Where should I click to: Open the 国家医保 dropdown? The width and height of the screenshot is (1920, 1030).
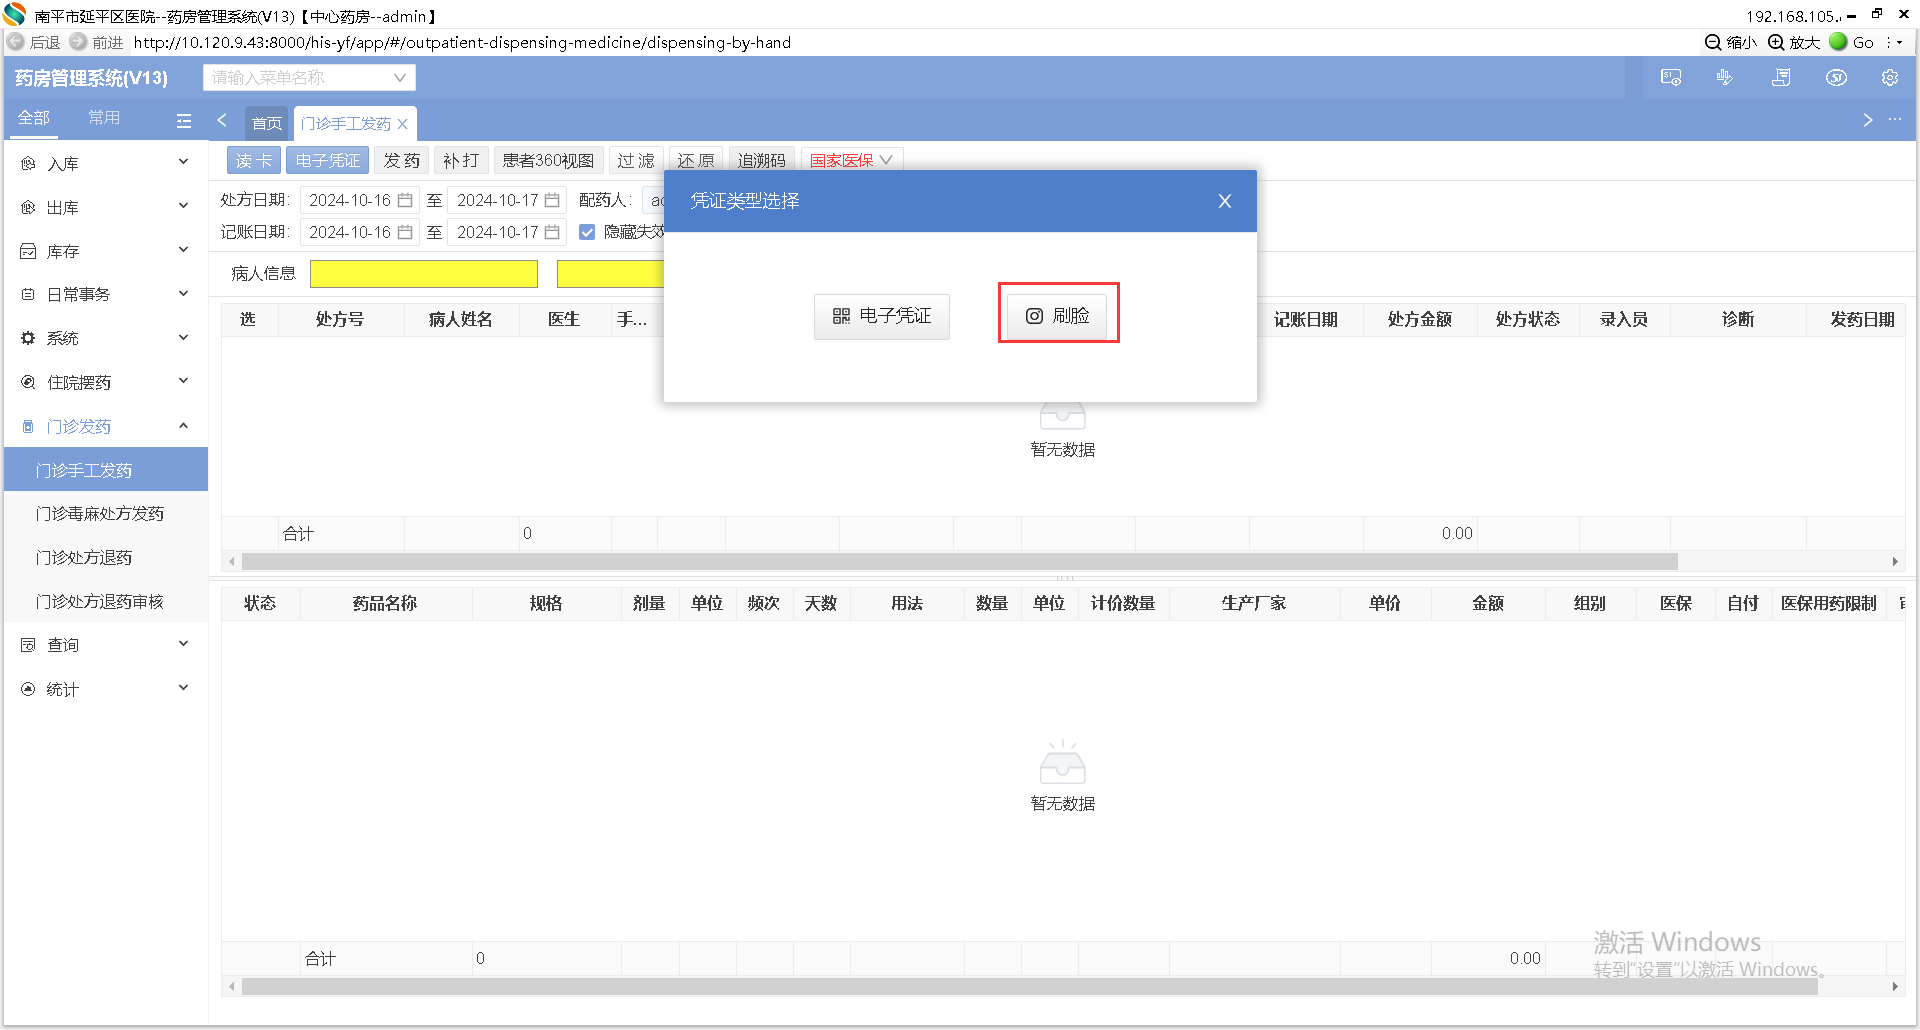(852, 161)
